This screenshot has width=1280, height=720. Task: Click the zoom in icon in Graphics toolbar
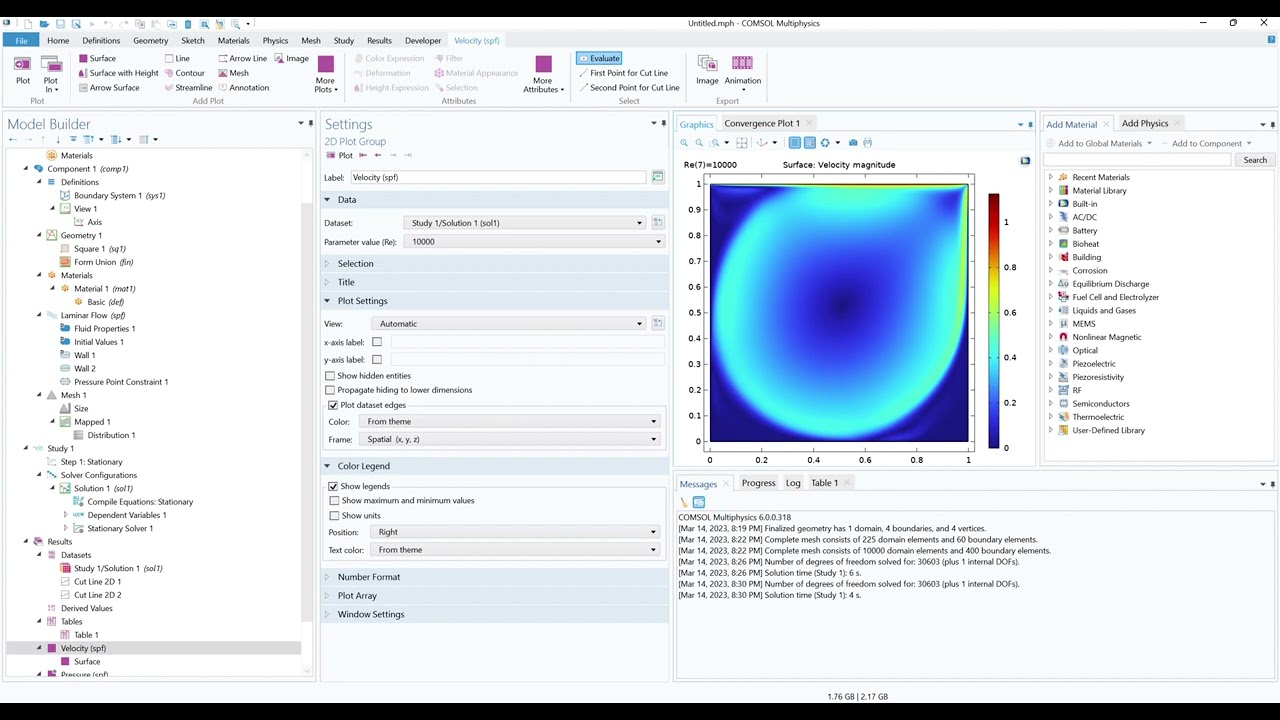[685, 143]
